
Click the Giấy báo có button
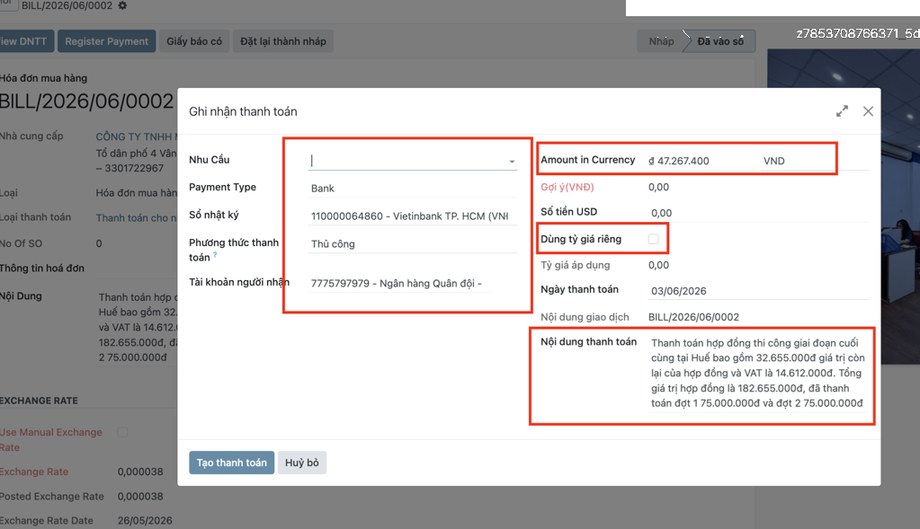click(194, 41)
